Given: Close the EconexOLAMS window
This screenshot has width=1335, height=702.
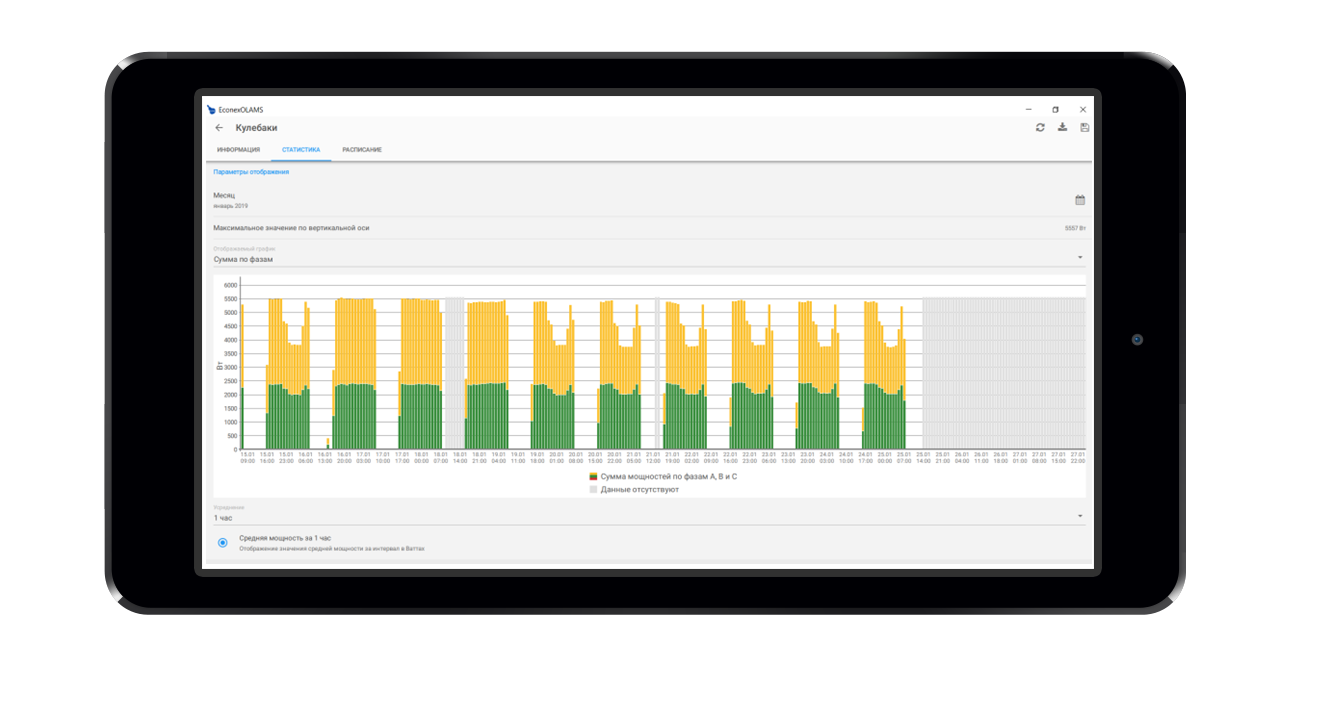Looking at the screenshot, I should click(1082, 109).
